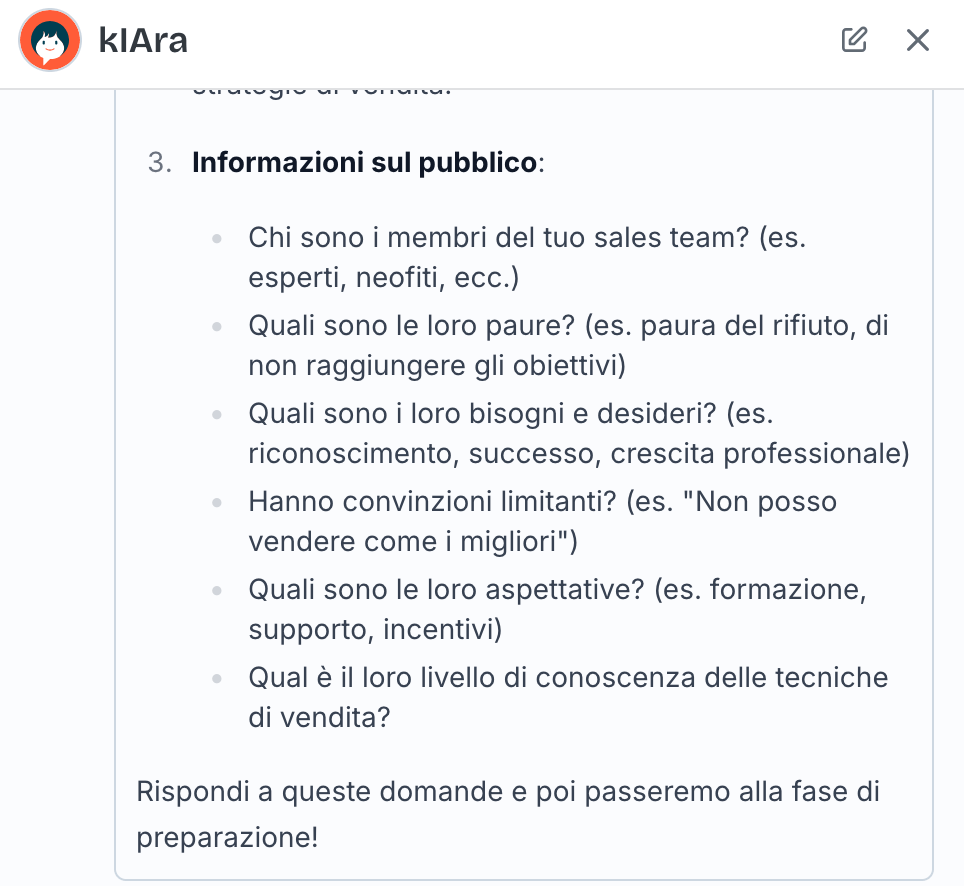
Task: Click the "riconoscimento, successo, crescita professionale" line
Action: 579,453
